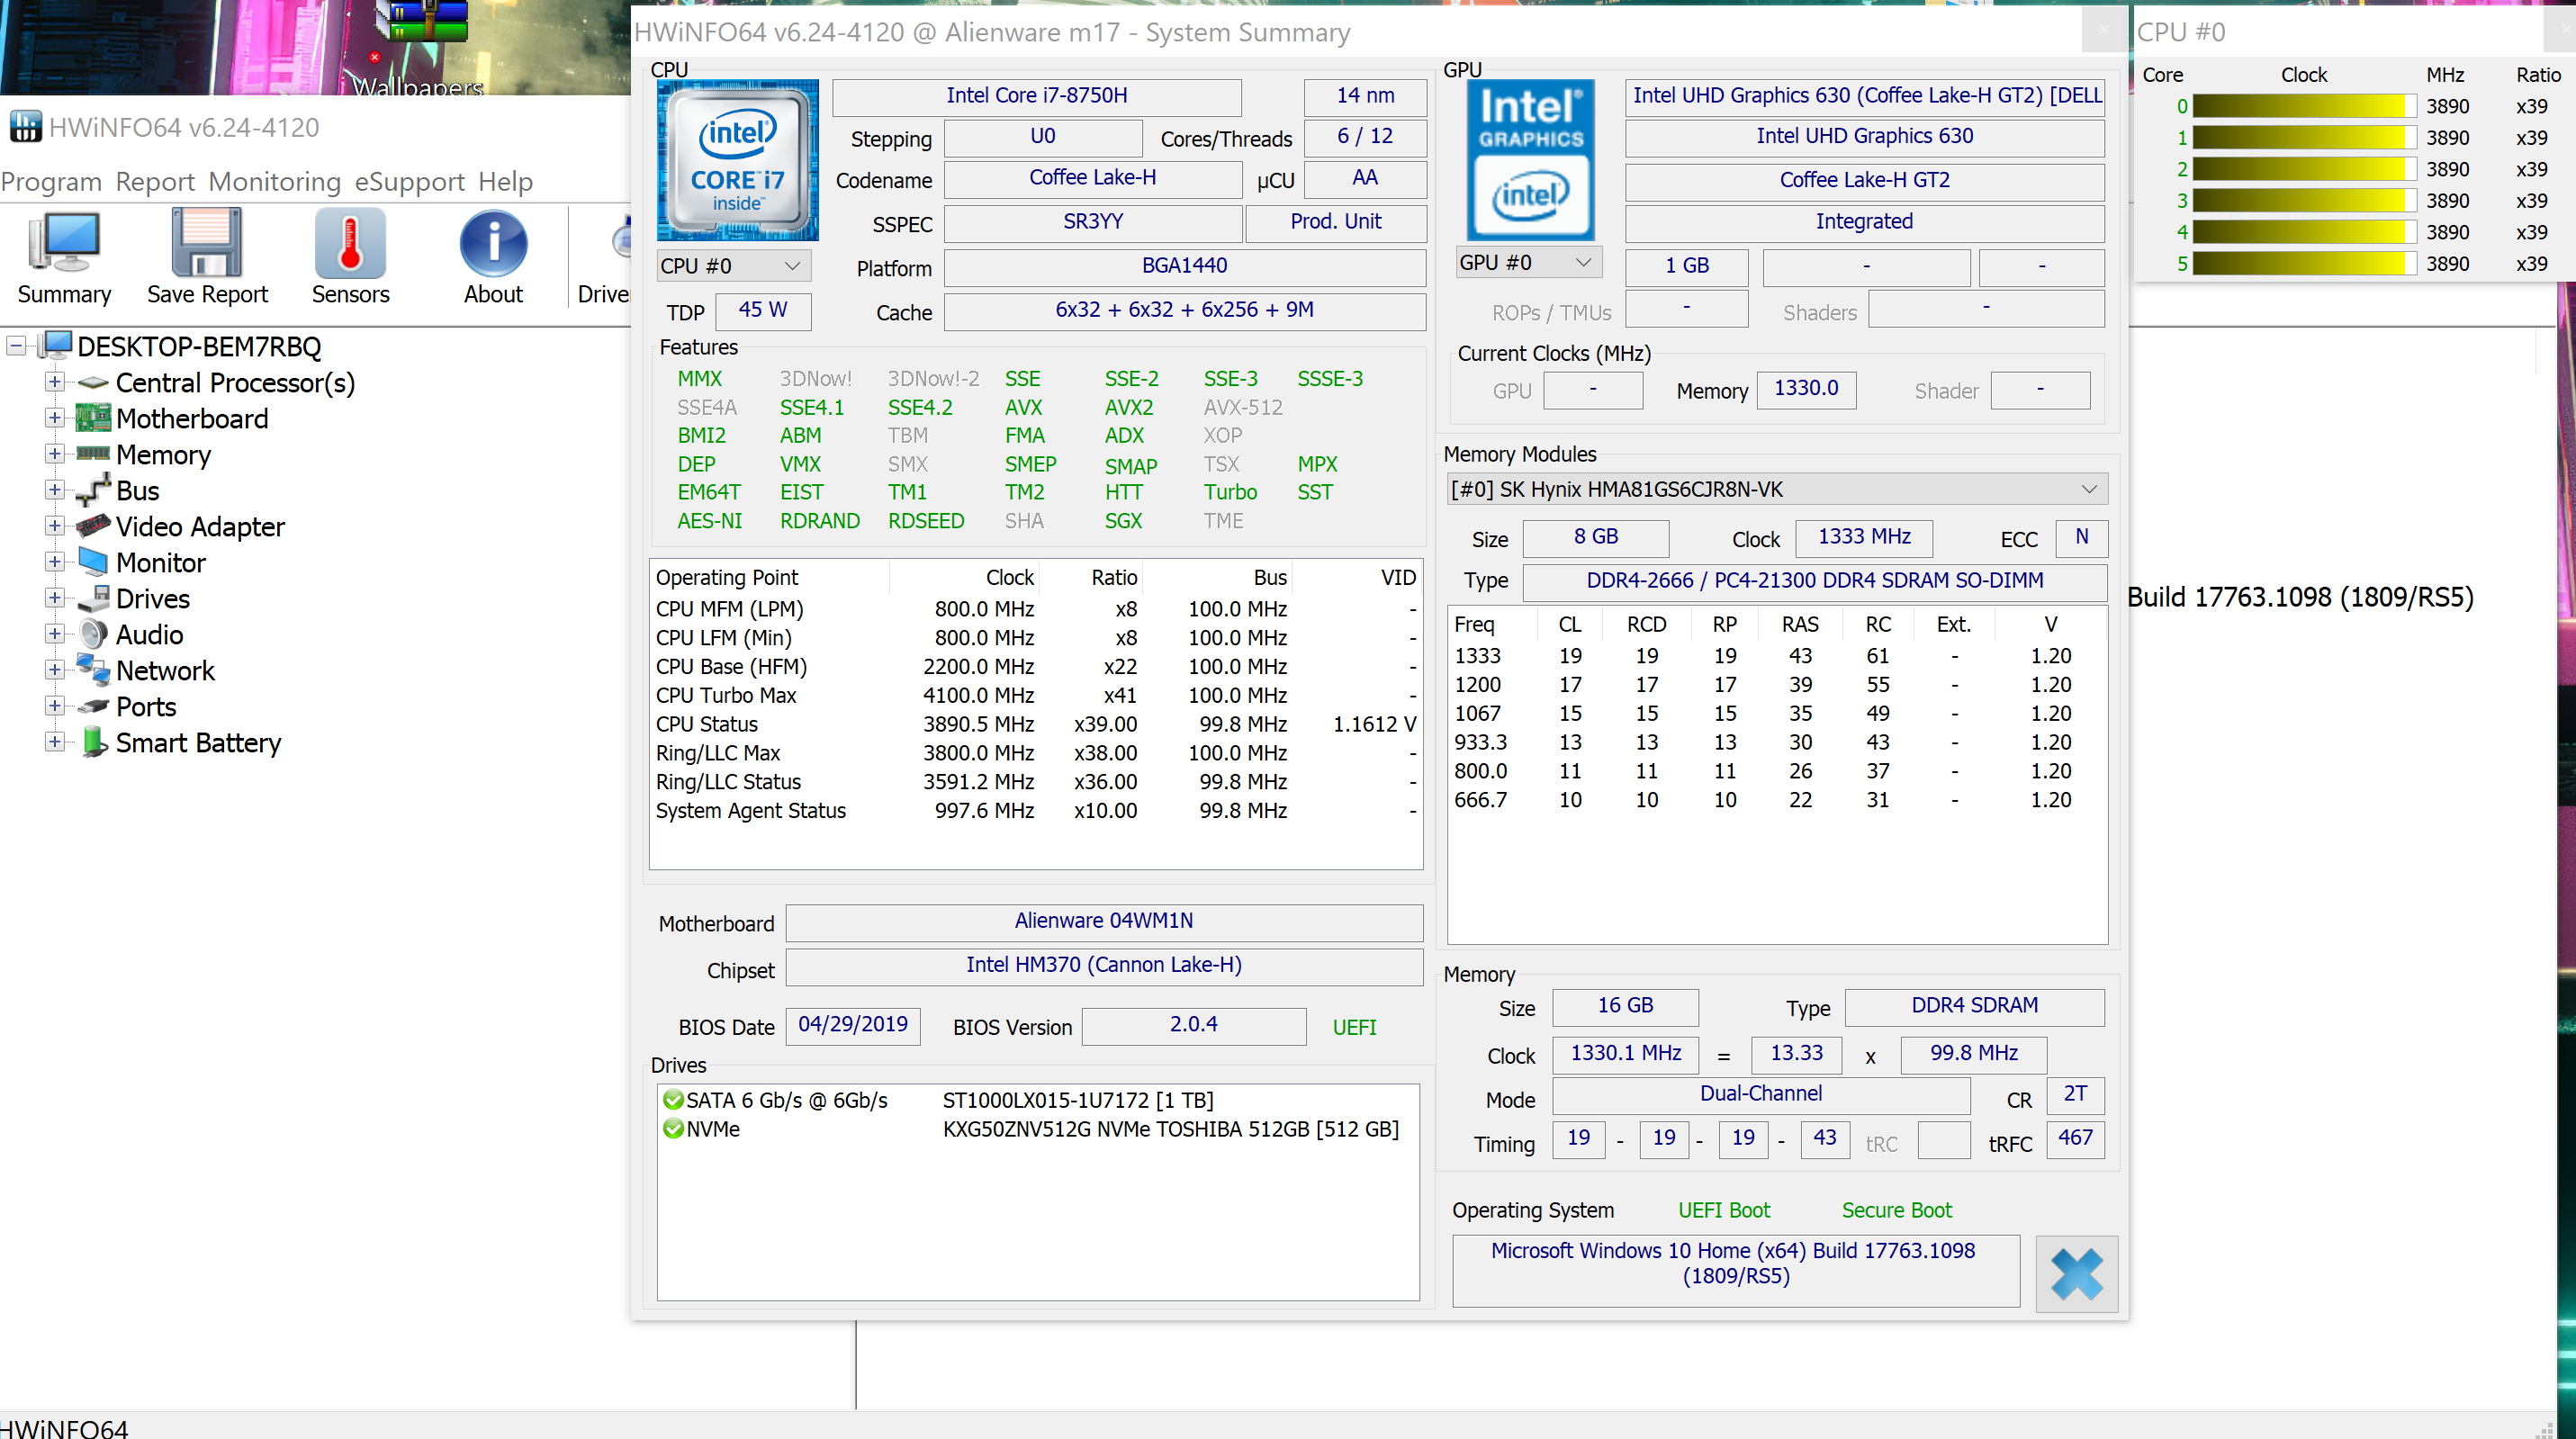
Task: Expand the Video Adapter tree node
Action: click(x=55, y=526)
